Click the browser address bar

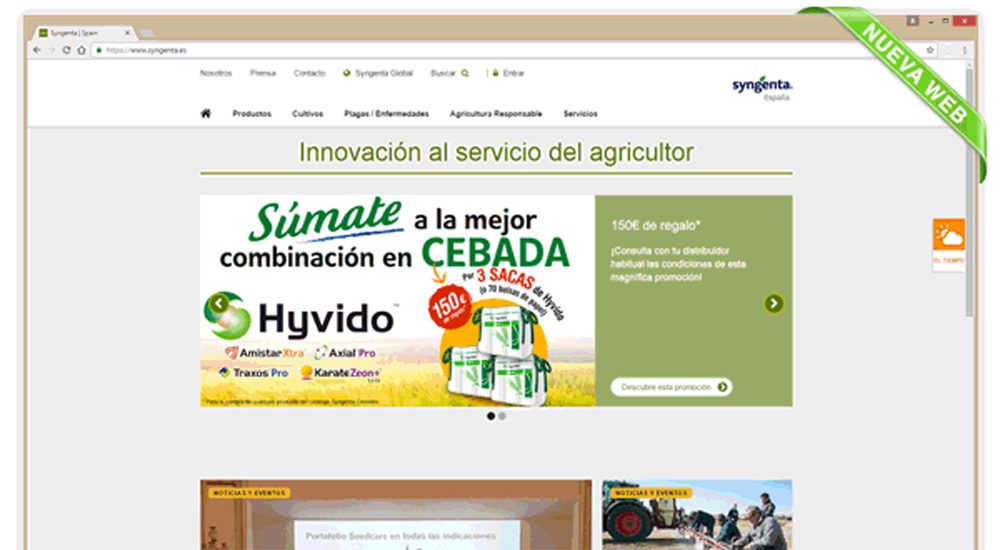pyautogui.click(x=500, y=50)
